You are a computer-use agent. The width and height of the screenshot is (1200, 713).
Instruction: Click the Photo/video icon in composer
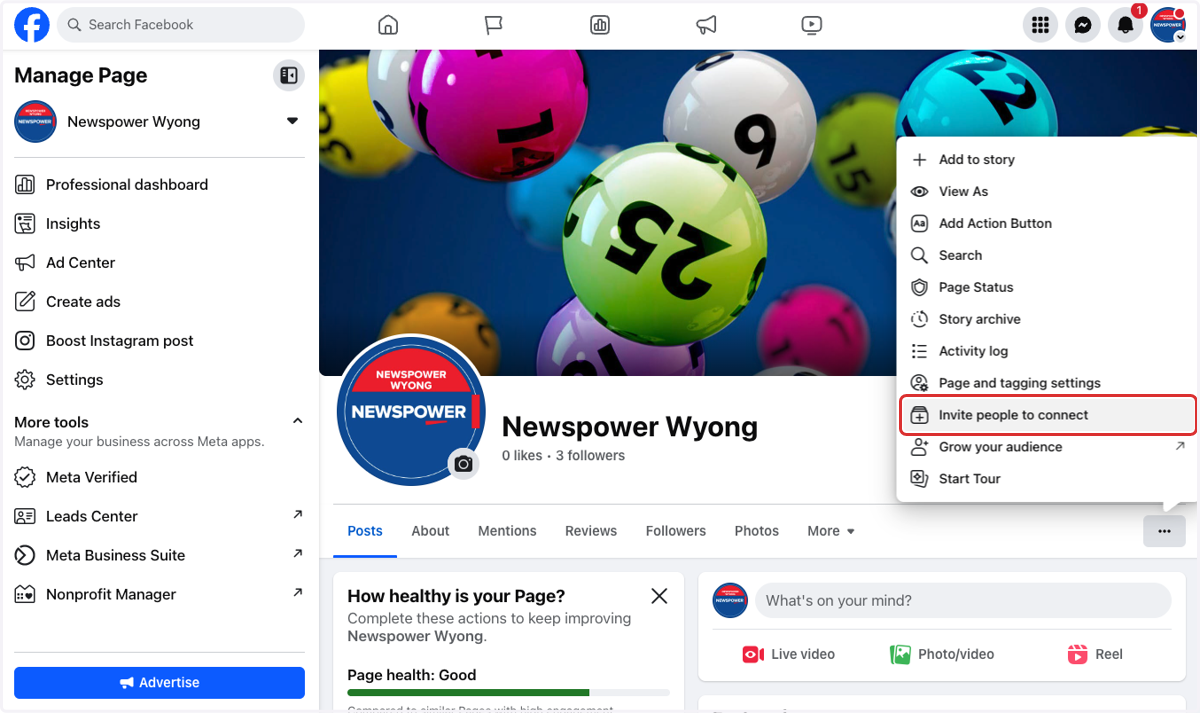coord(900,654)
